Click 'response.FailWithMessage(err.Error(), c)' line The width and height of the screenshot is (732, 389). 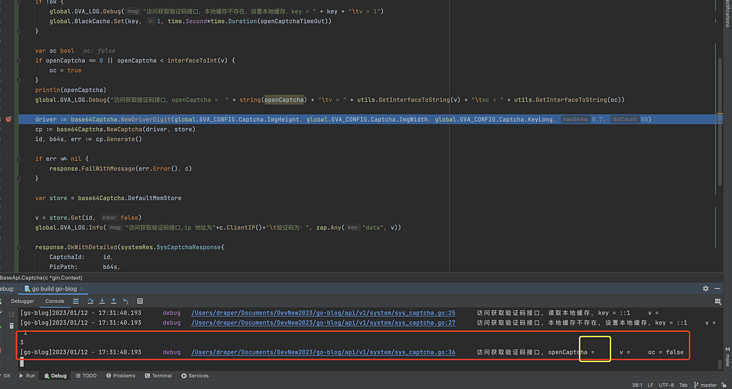[120, 169]
